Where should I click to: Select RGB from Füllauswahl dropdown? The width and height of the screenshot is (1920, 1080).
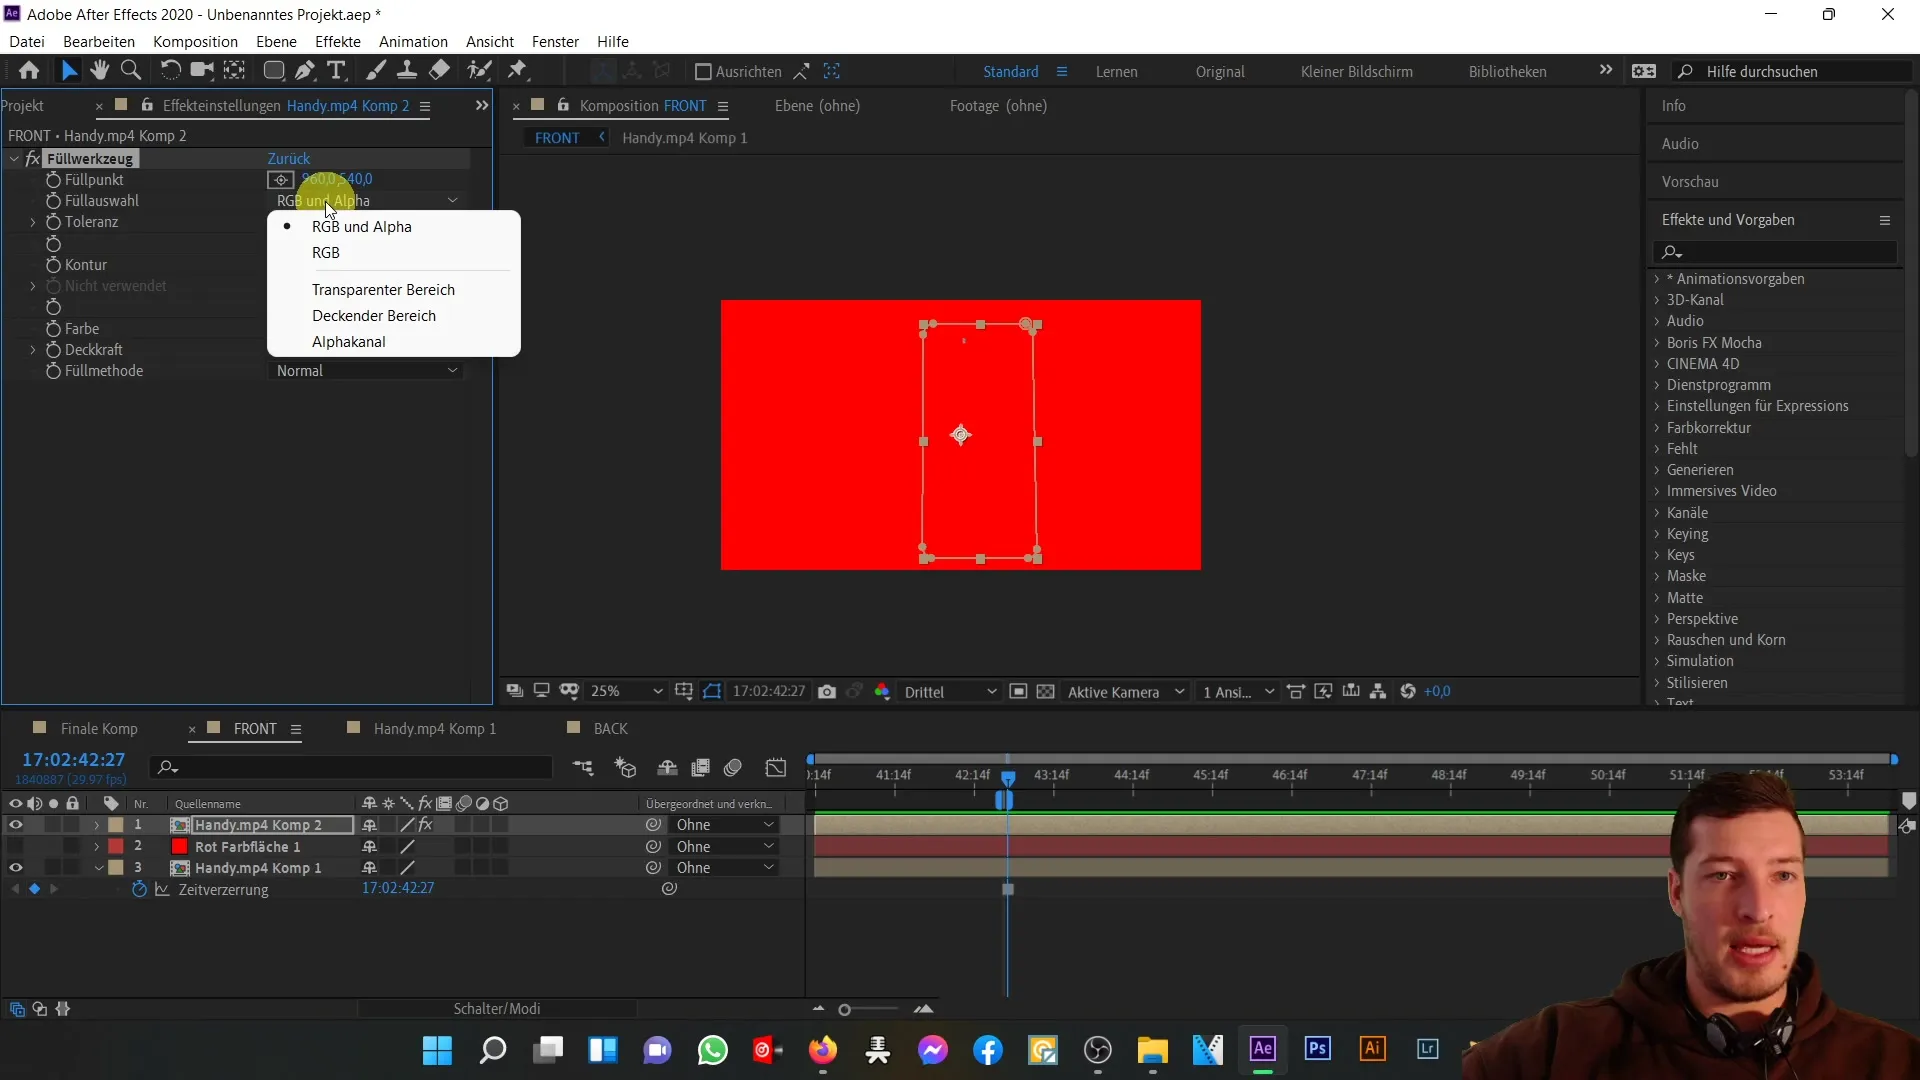click(326, 252)
